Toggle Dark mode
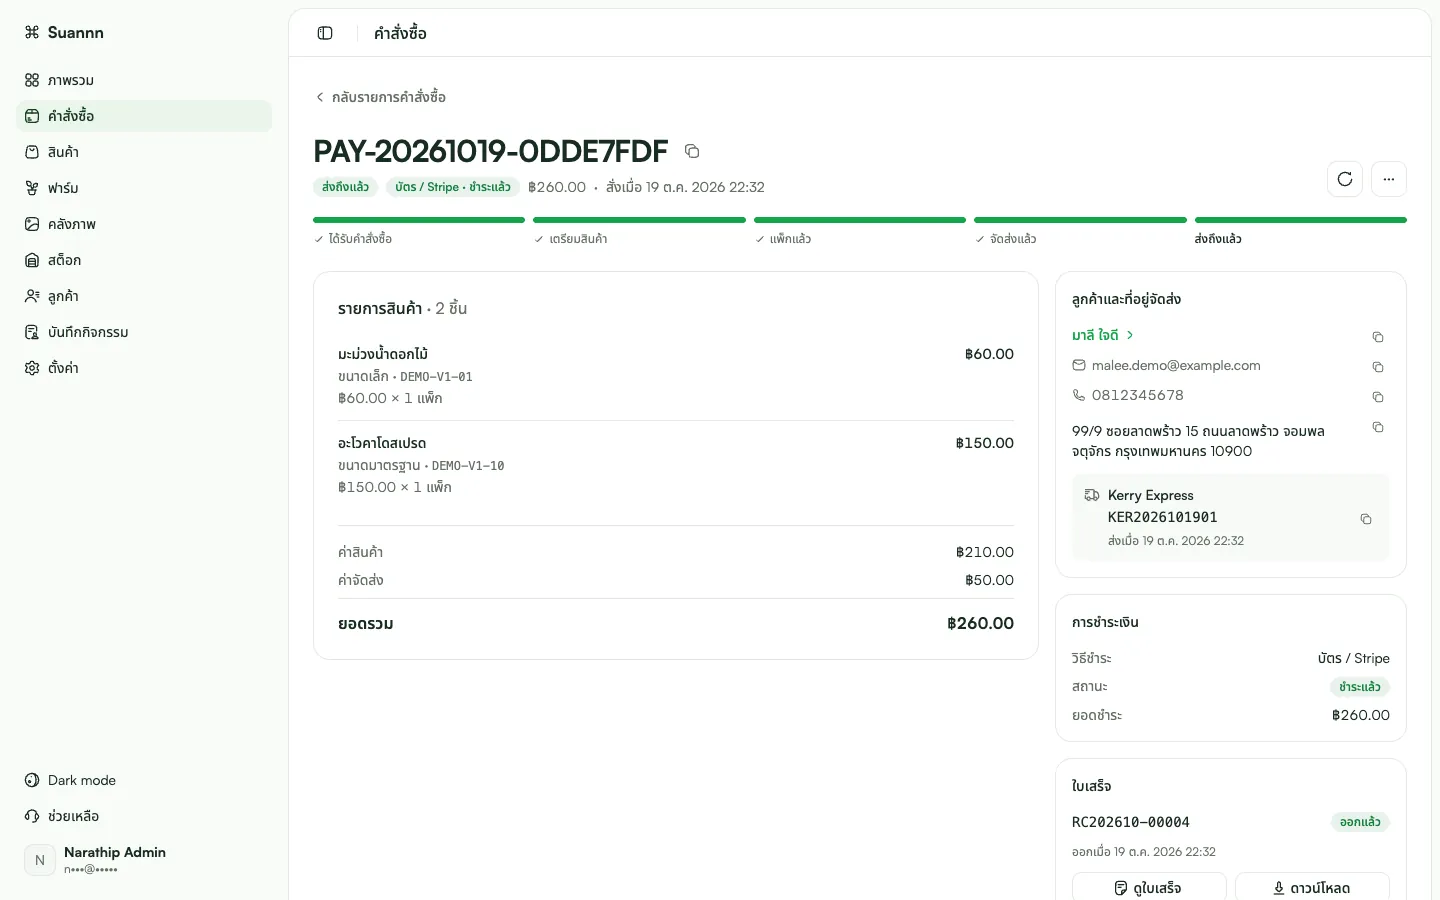1440x900 pixels. 144,780
